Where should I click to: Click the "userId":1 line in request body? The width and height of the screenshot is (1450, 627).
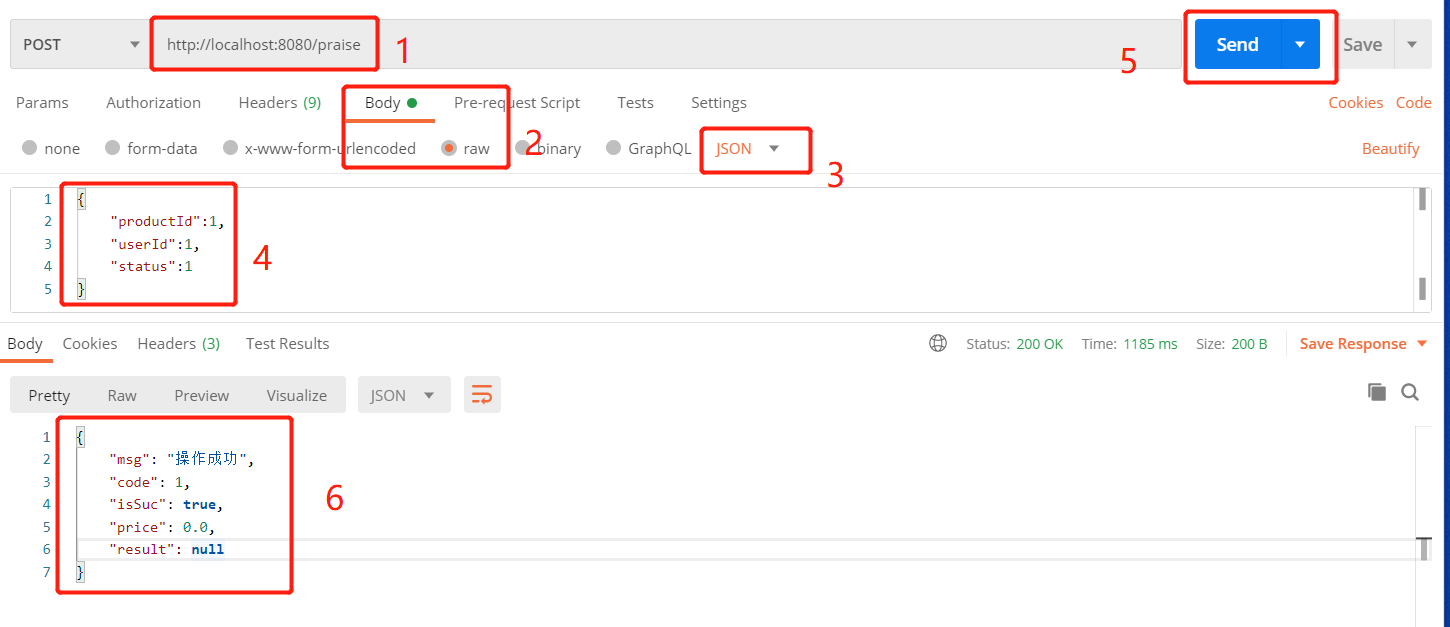pyautogui.click(x=155, y=244)
